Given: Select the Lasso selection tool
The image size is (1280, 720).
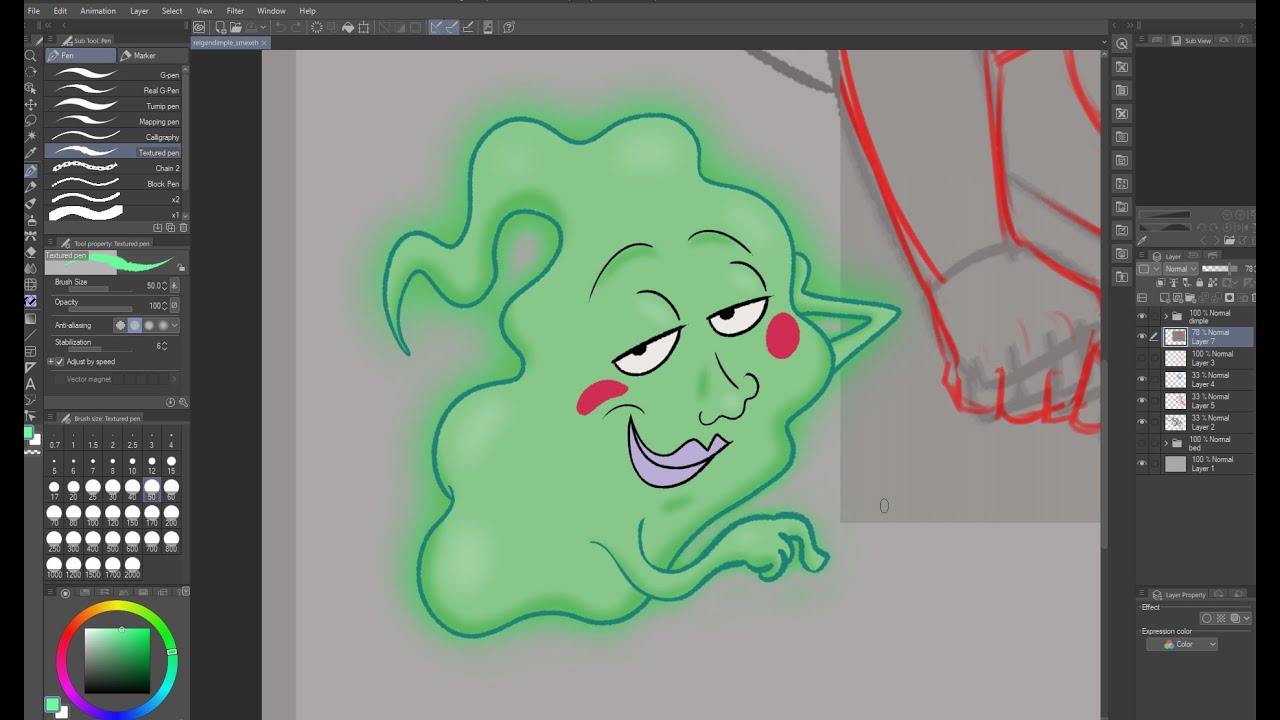Looking at the screenshot, I should [31, 120].
